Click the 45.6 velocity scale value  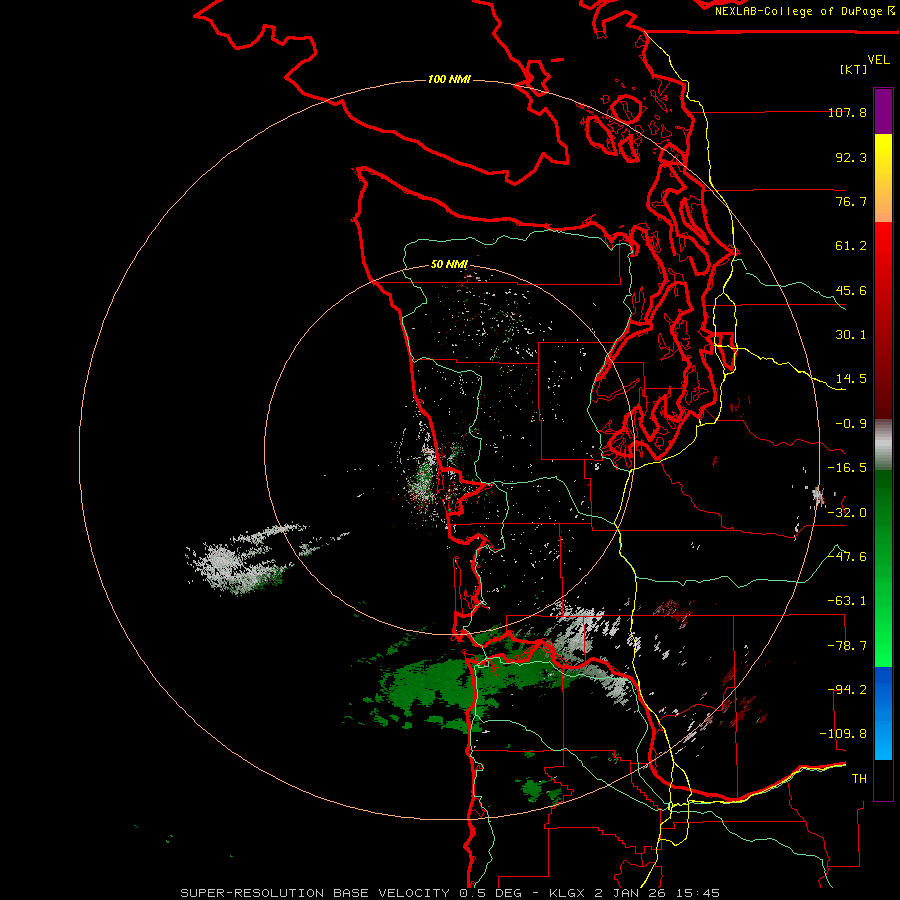[x=851, y=290]
